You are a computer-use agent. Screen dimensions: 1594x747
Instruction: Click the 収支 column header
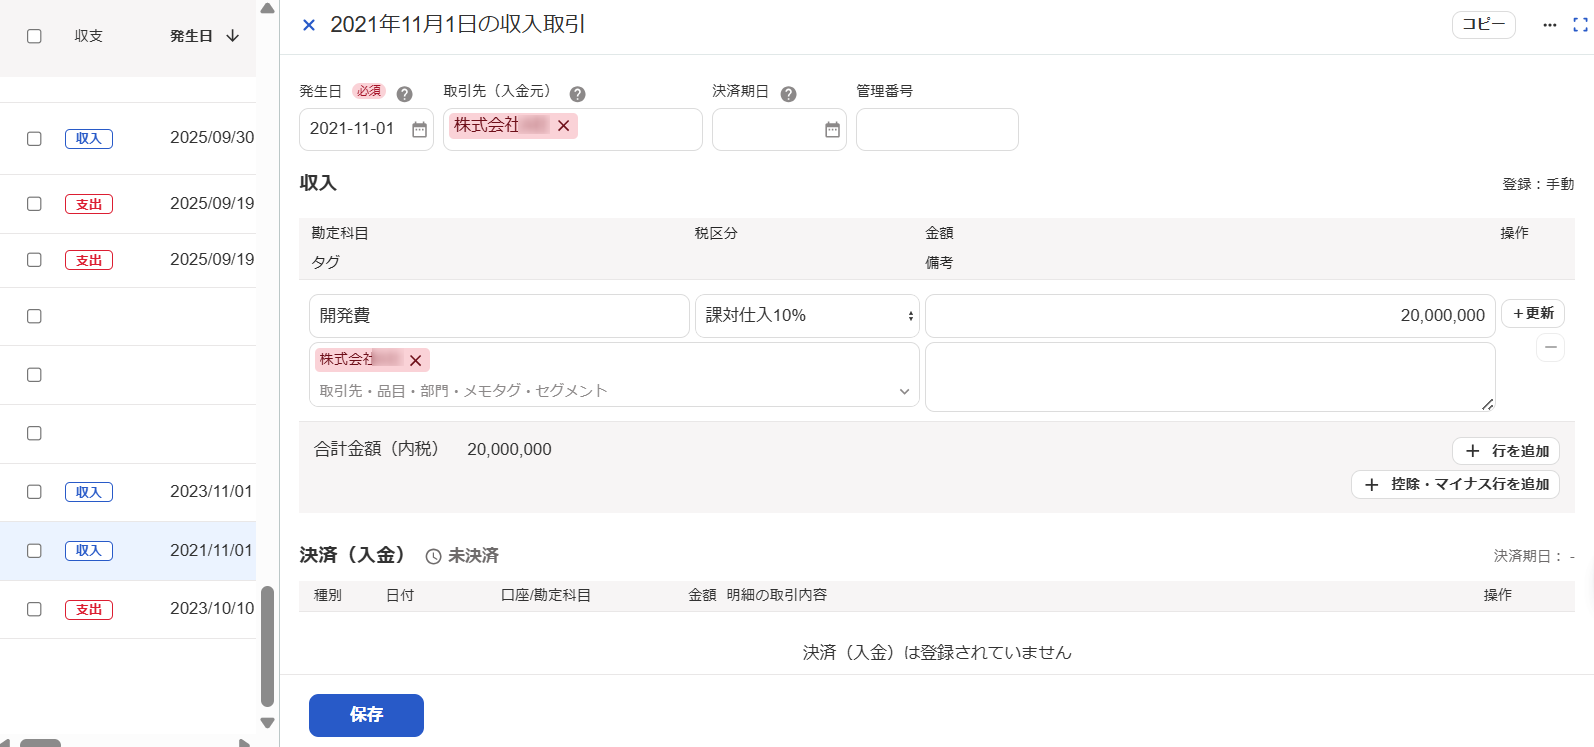click(89, 36)
